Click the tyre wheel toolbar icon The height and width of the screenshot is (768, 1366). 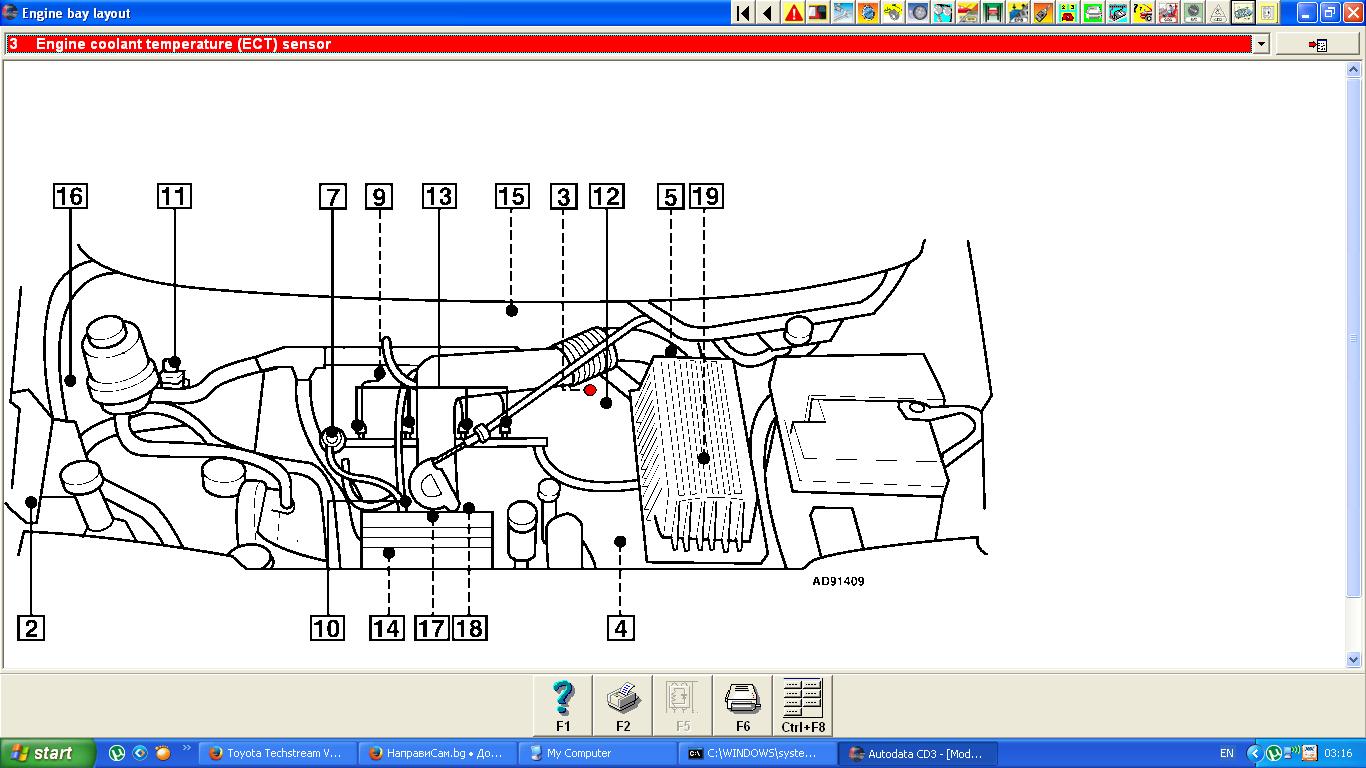pyautogui.click(x=918, y=13)
